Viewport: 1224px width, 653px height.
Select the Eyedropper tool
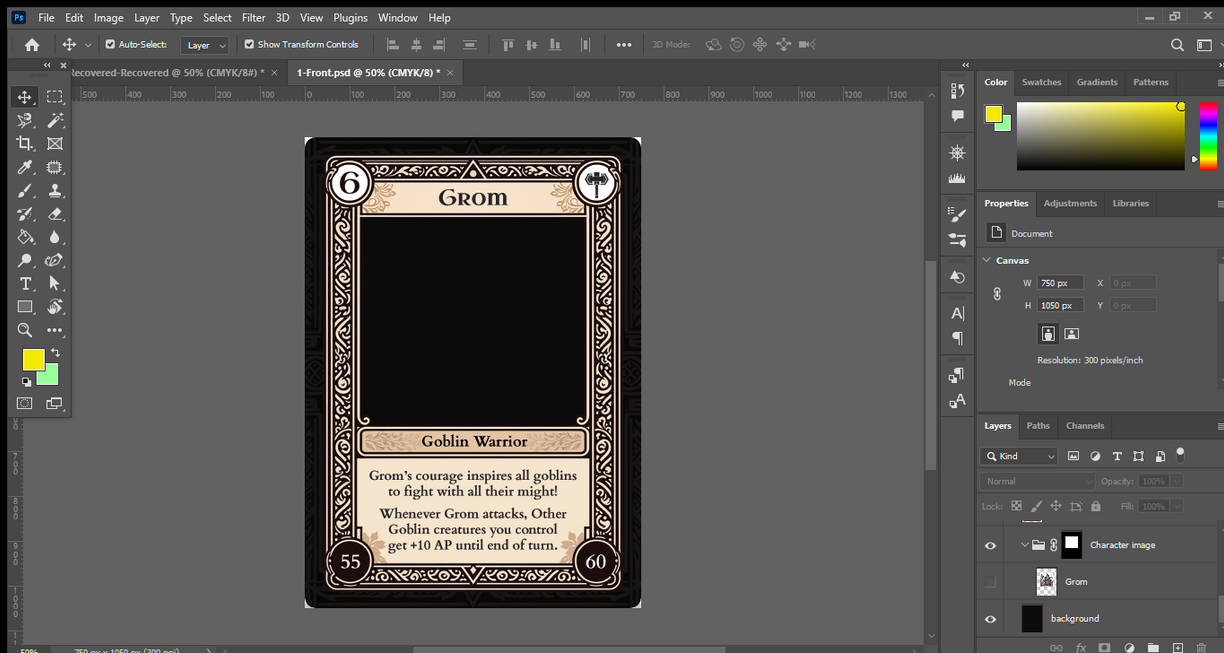[x=25, y=167]
